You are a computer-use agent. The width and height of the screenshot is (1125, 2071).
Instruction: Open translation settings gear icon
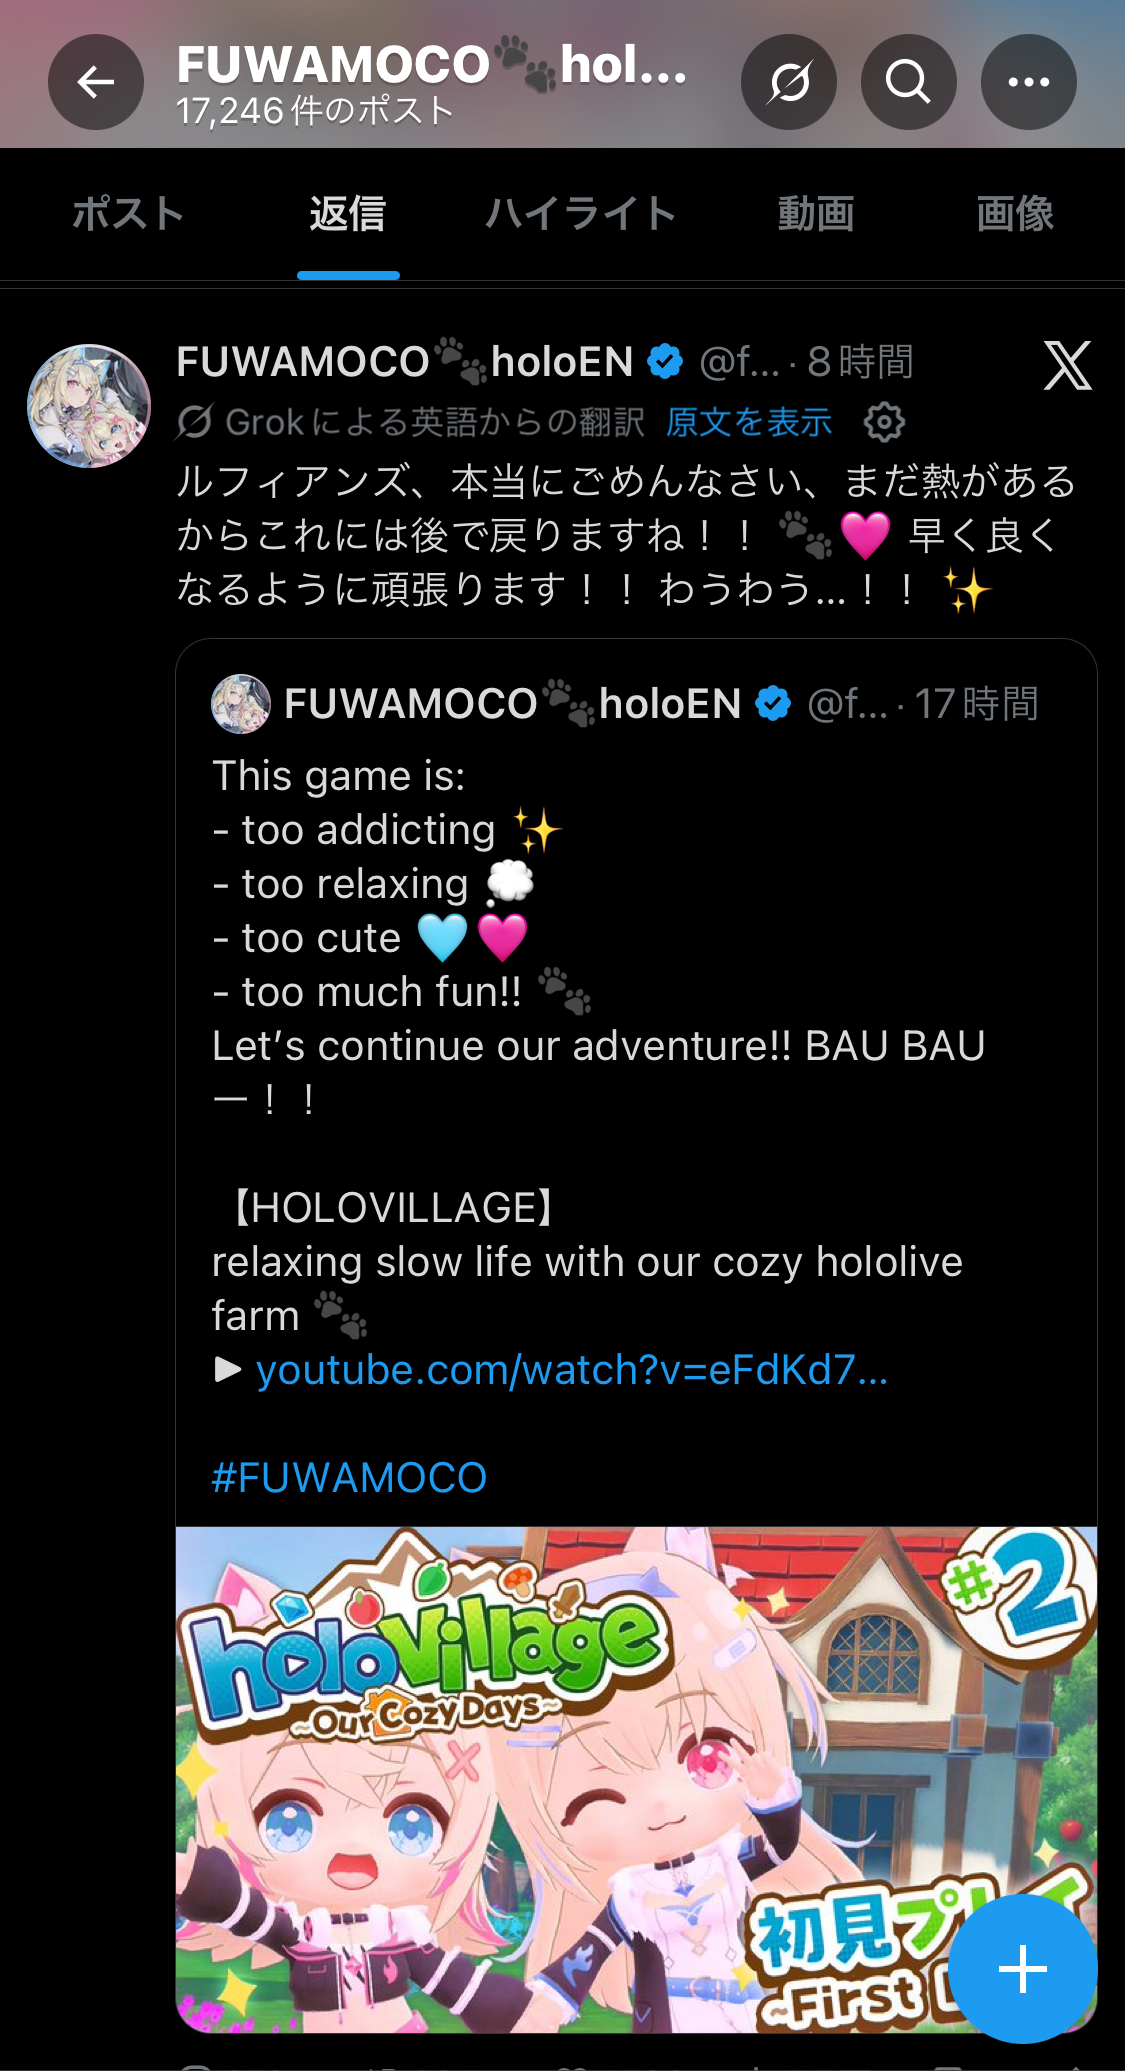point(884,422)
